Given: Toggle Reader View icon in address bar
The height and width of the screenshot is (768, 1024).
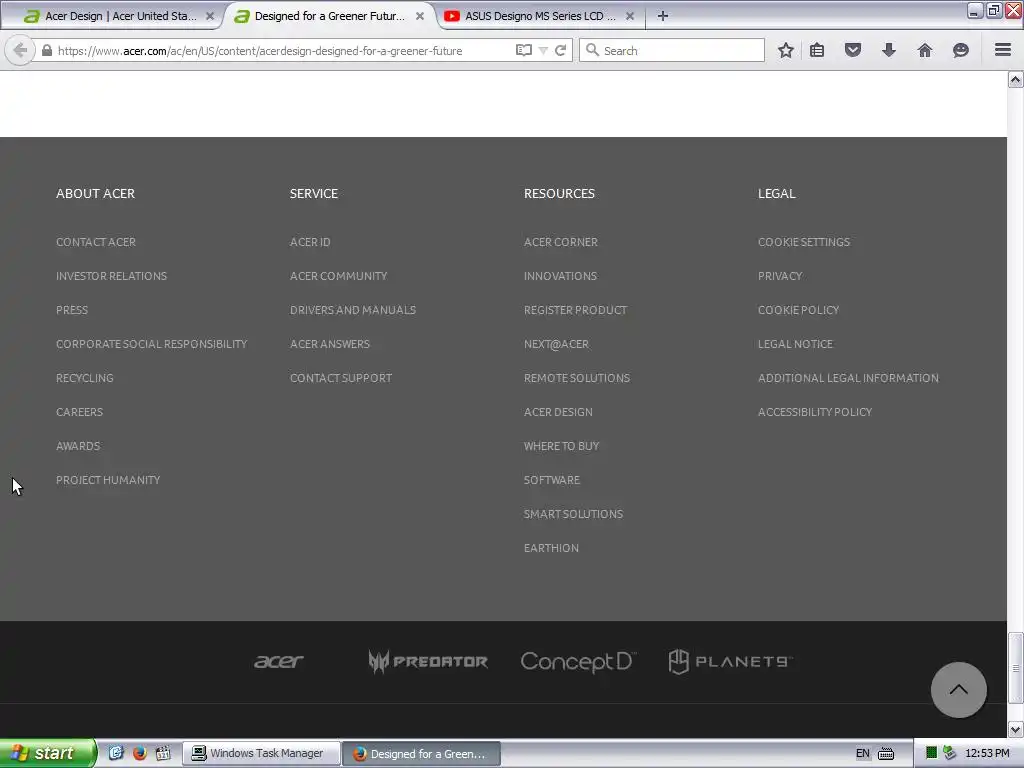Looking at the screenshot, I should tap(523, 50).
